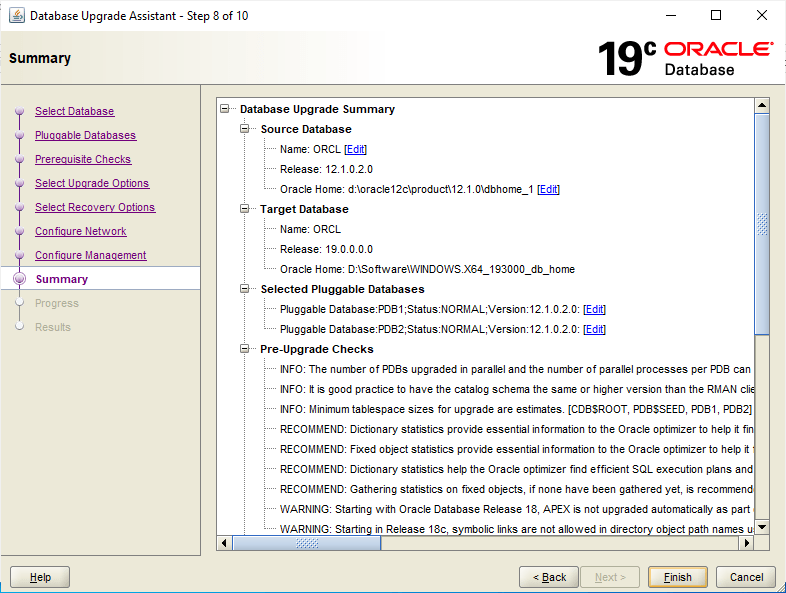Click the Java app icon in title bar
This screenshot has width=786, height=593.
click(17, 16)
